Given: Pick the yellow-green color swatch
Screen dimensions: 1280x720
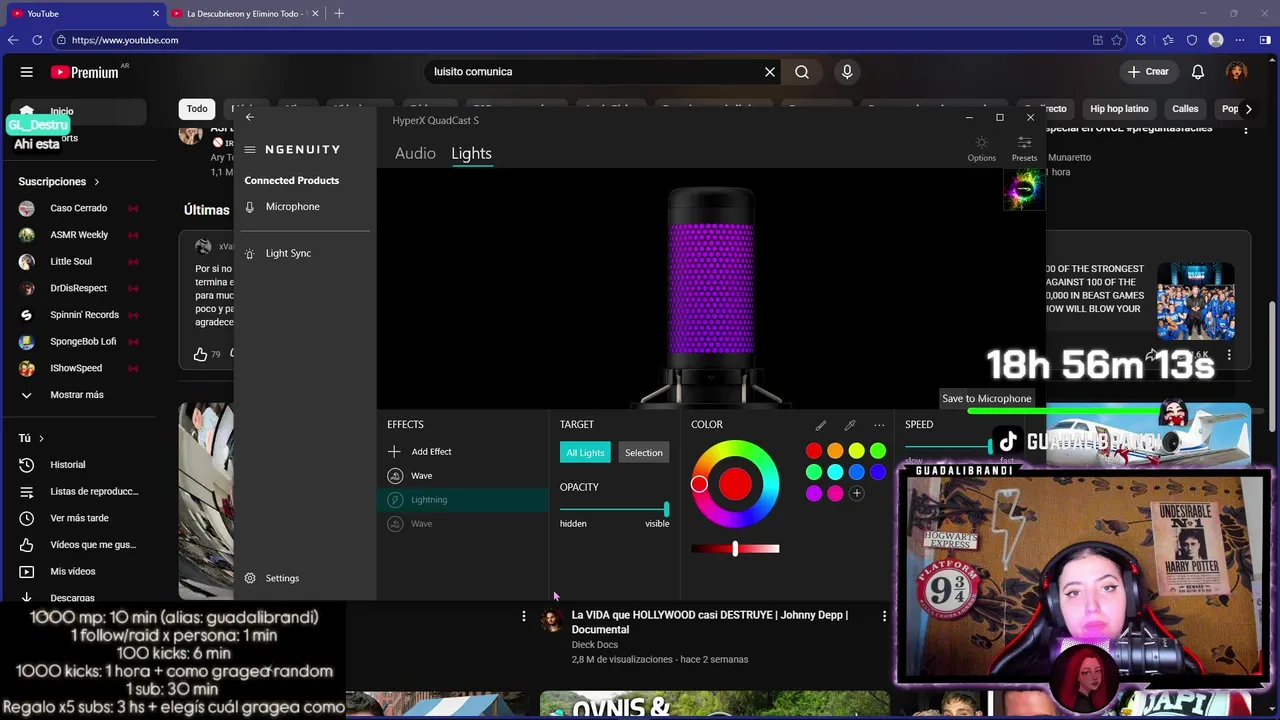Looking at the screenshot, I should tap(857, 451).
